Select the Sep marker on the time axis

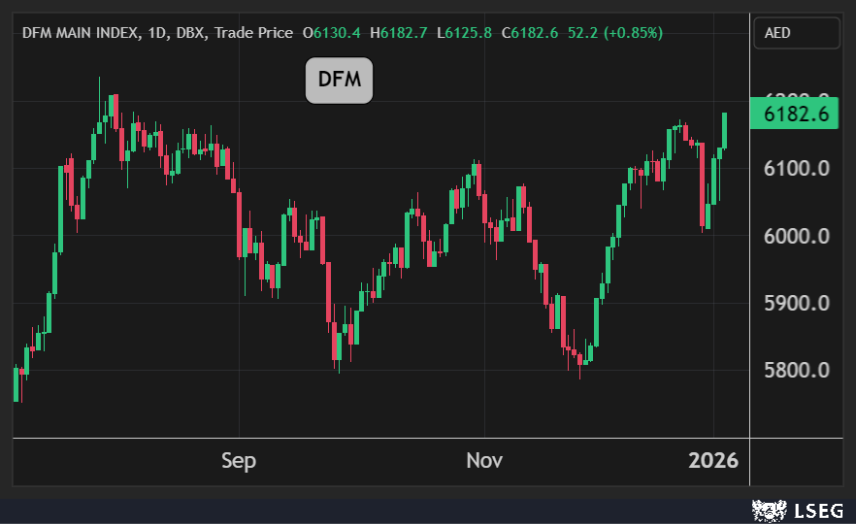pos(238,461)
